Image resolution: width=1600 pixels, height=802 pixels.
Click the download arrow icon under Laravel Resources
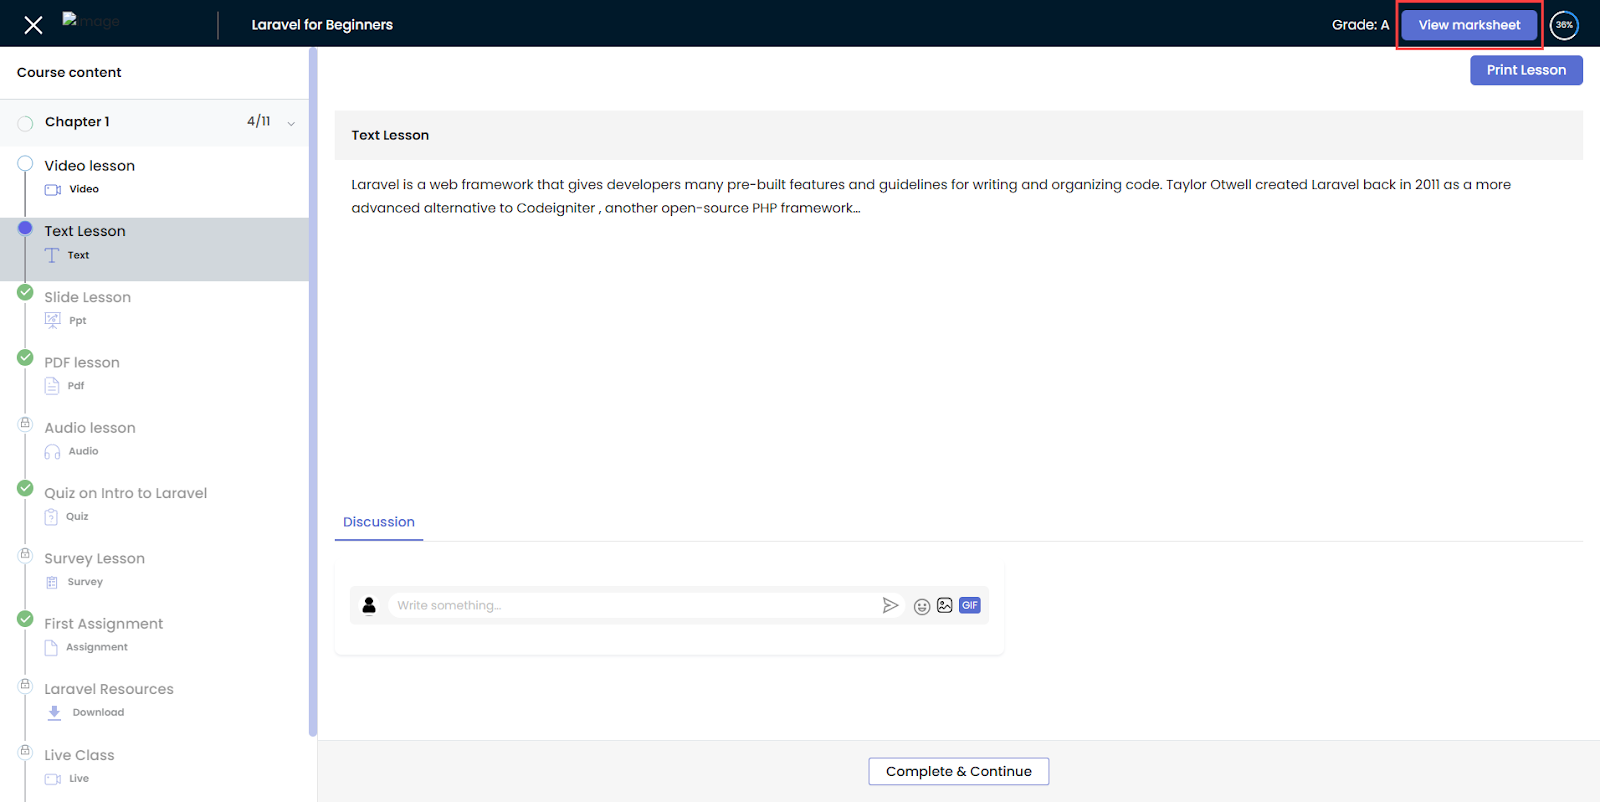54,713
